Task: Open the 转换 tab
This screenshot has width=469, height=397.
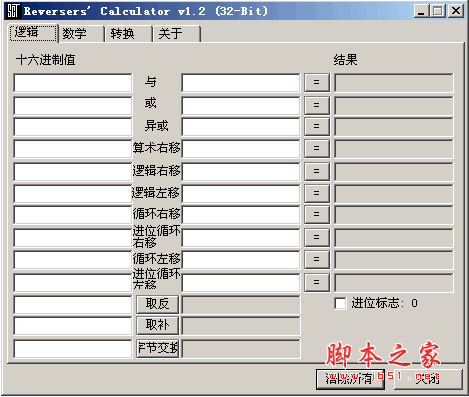Action: [x=129, y=34]
